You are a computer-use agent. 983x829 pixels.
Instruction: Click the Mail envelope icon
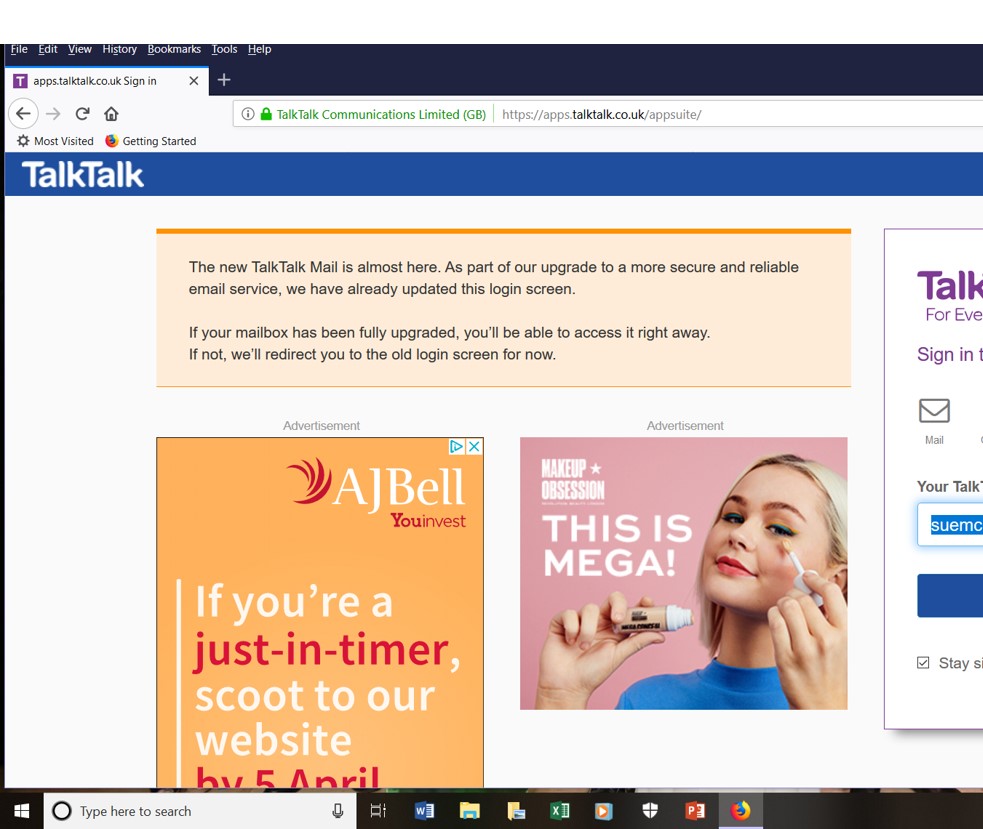[x=934, y=411]
